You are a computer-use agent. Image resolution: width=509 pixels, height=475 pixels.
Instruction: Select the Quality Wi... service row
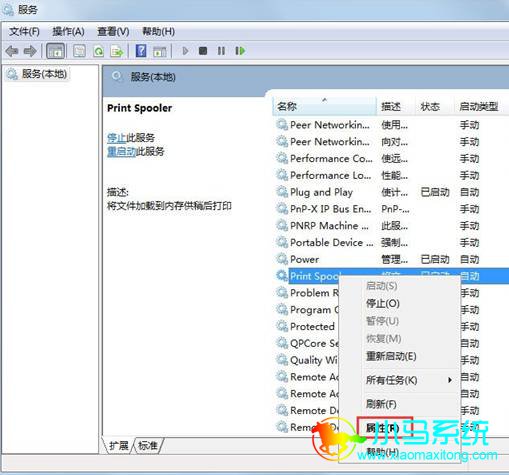coord(314,360)
